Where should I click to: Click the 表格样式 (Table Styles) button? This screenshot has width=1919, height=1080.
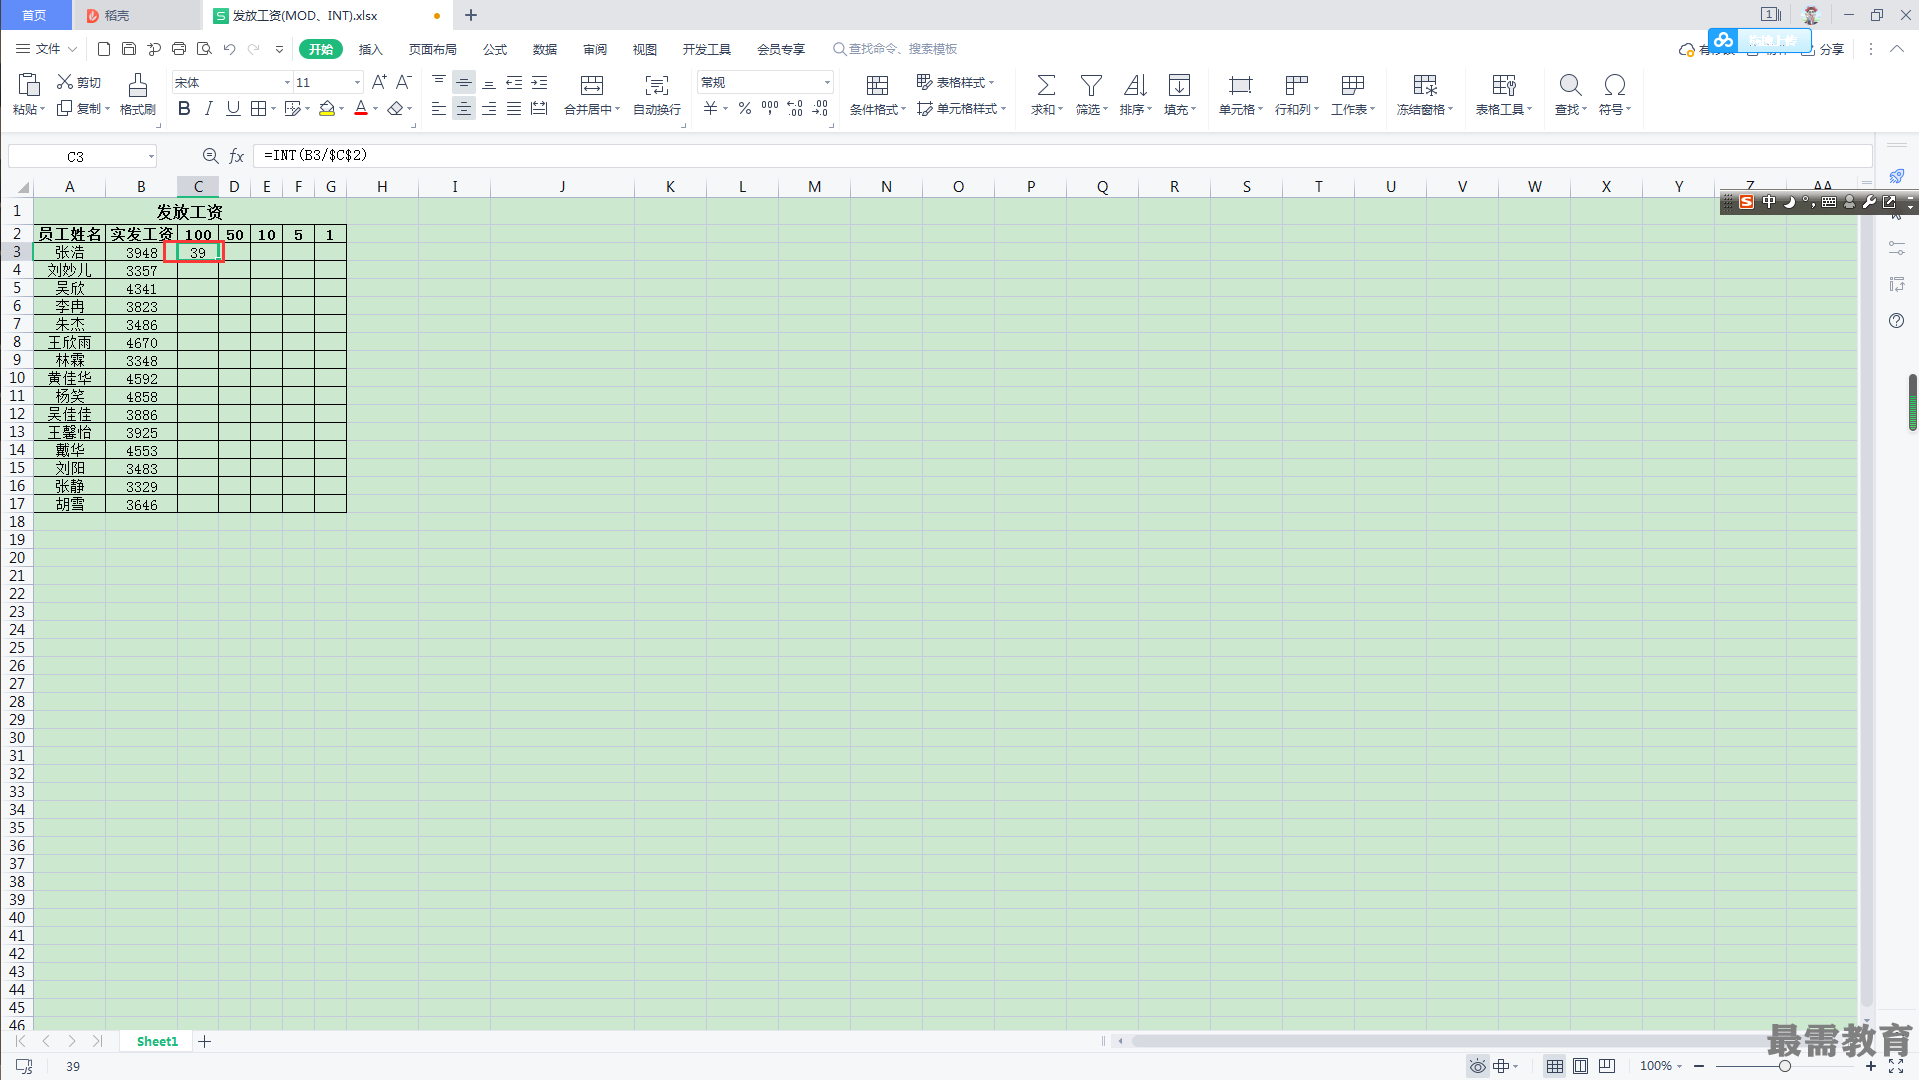click(x=955, y=82)
